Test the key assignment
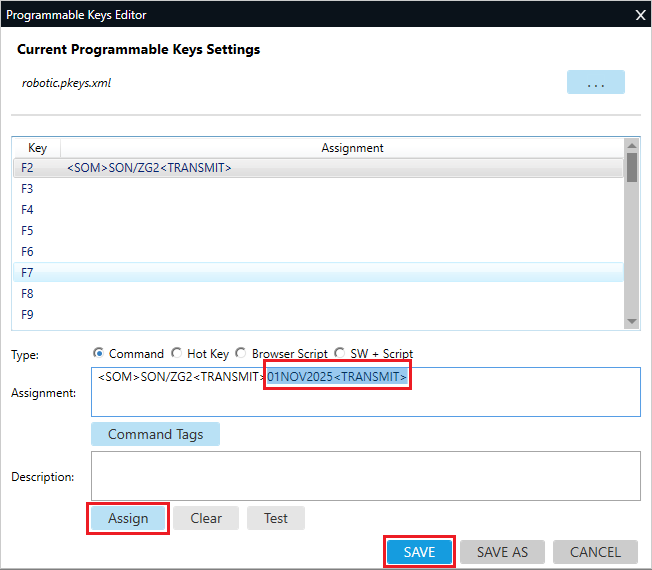This screenshot has width=652, height=570. pos(276,518)
